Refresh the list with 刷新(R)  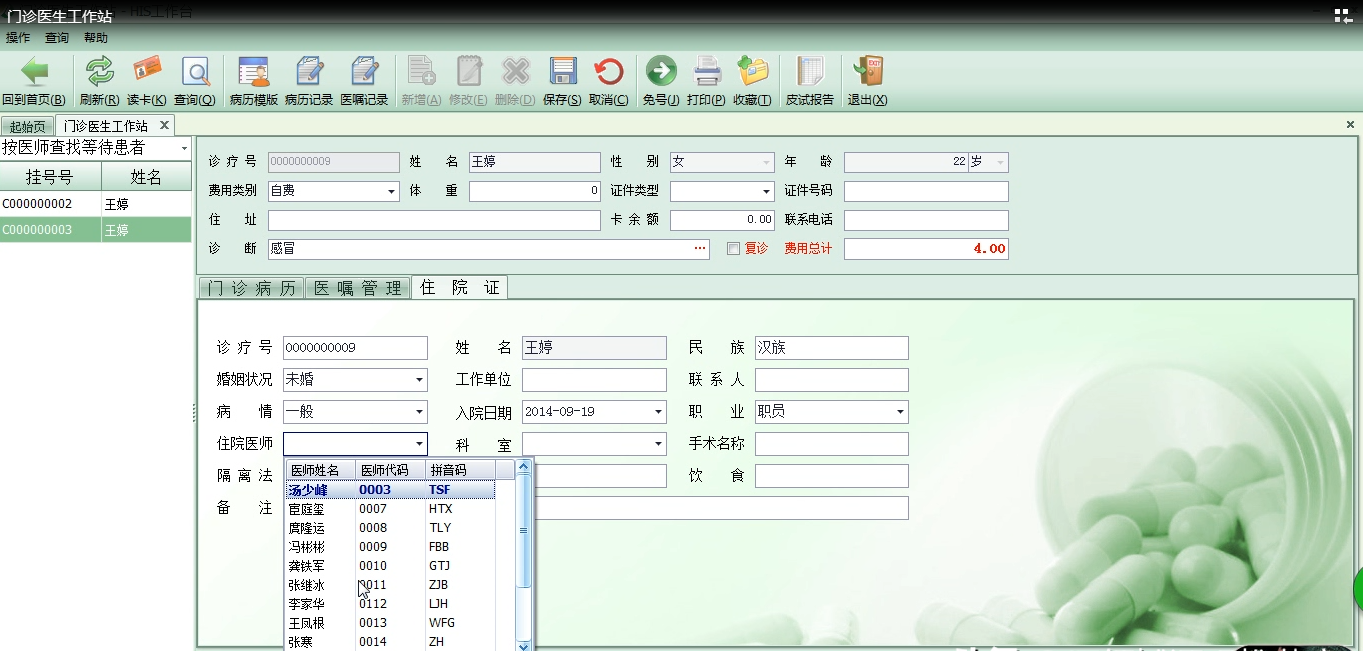(99, 81)
